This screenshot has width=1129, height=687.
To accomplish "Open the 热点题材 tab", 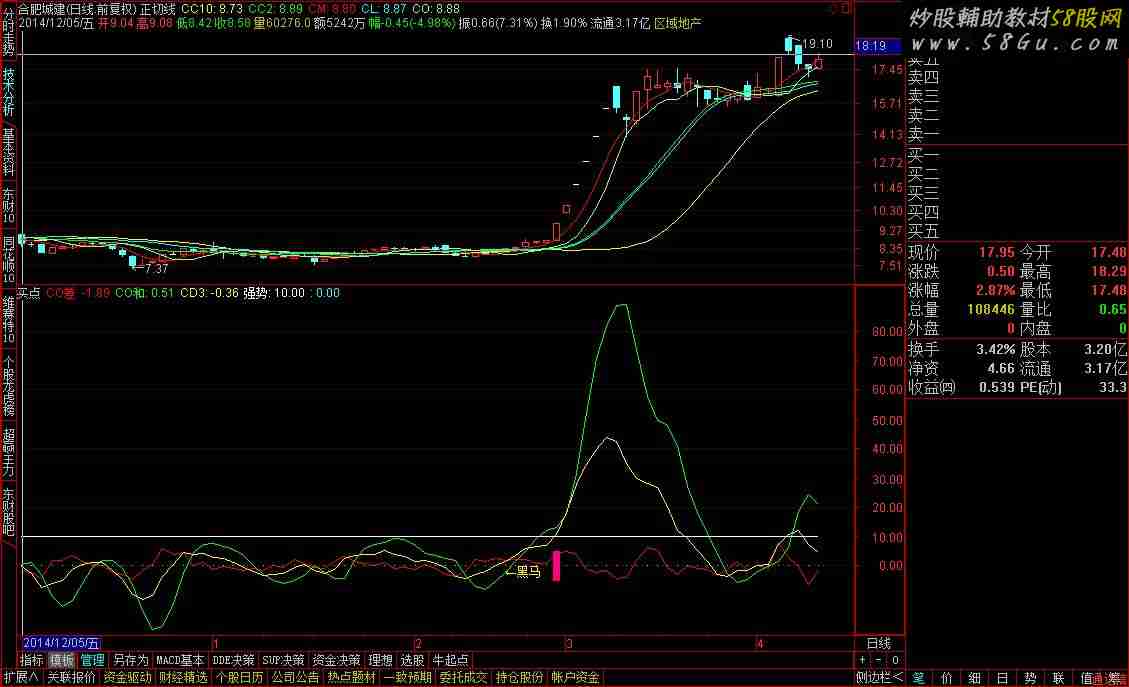I will [352, 678].
